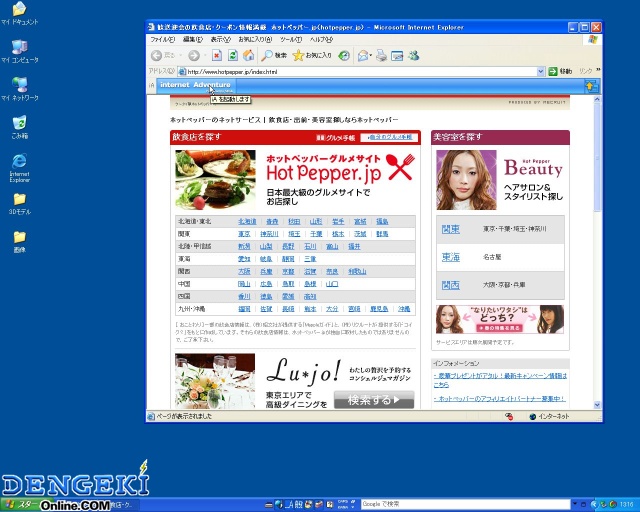Image resolution: width=640 pixels, height=512 pixels.
Task: Click the 東海 beauty salon area link
Action: pyautogui.click(x=451, y=257)
